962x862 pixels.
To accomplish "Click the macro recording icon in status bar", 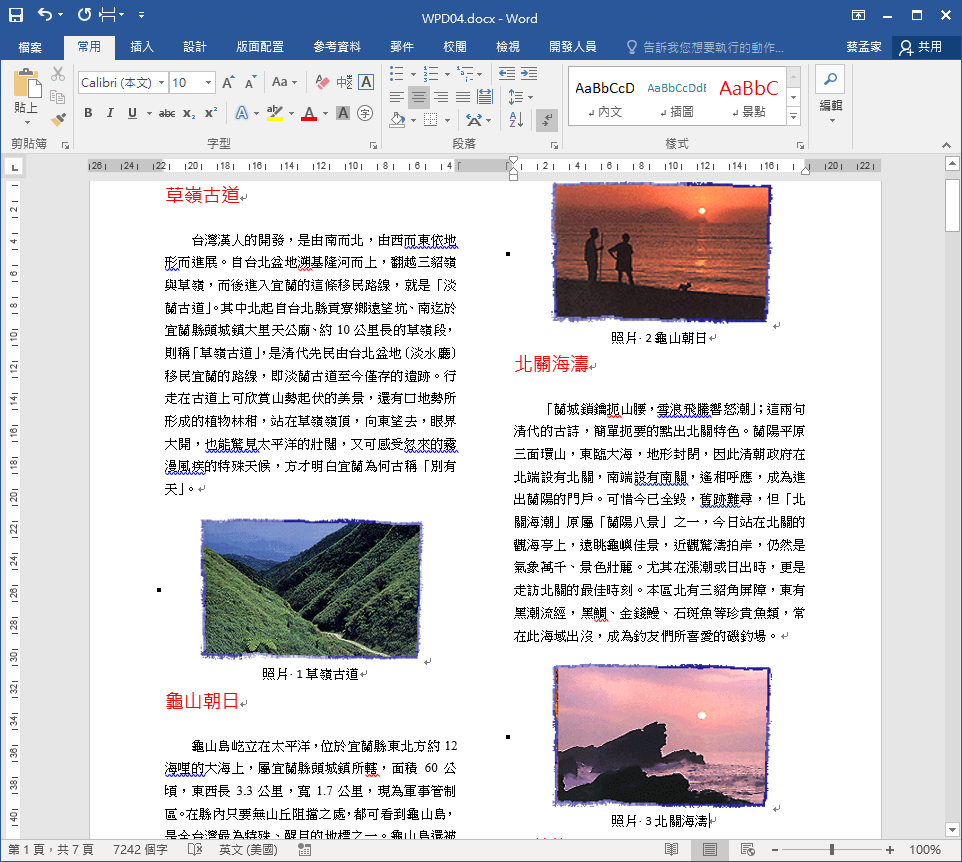I will click(304, 850).
